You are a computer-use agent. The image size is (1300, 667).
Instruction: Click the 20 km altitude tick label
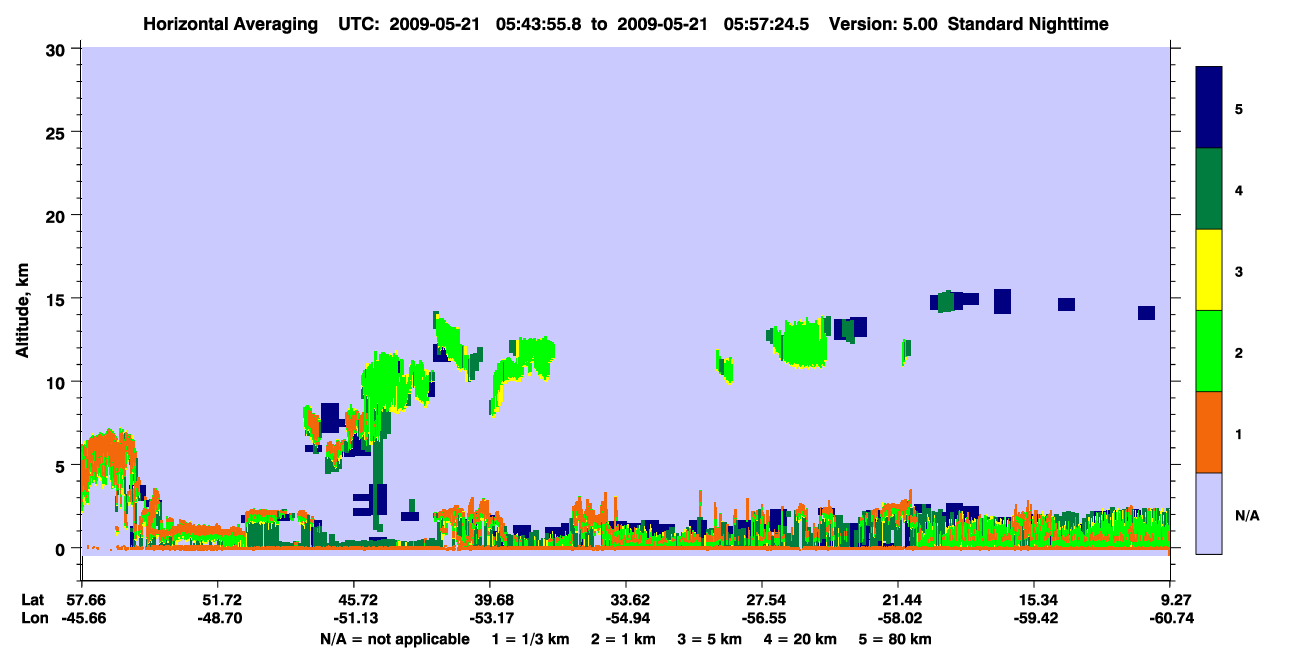click(x=57, y=215)
